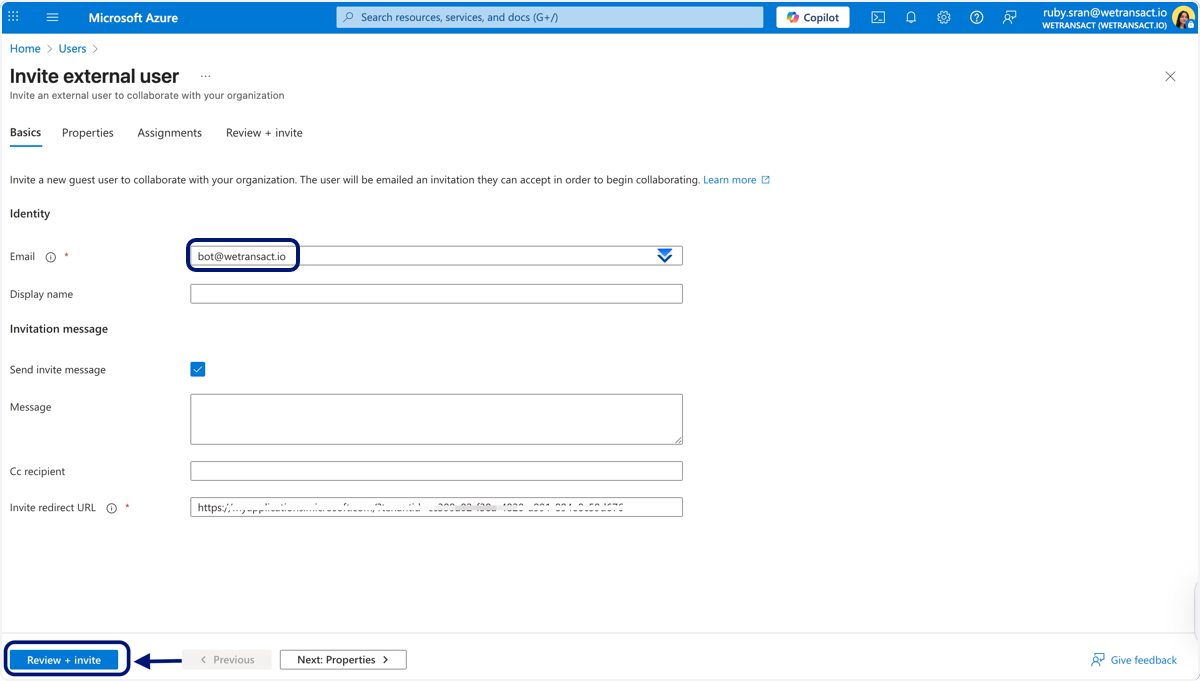The width and height of the screenshot is (1200, 681).
Task: Open the ellipsis menu beside Invite external user
Action: pos(206,76)
